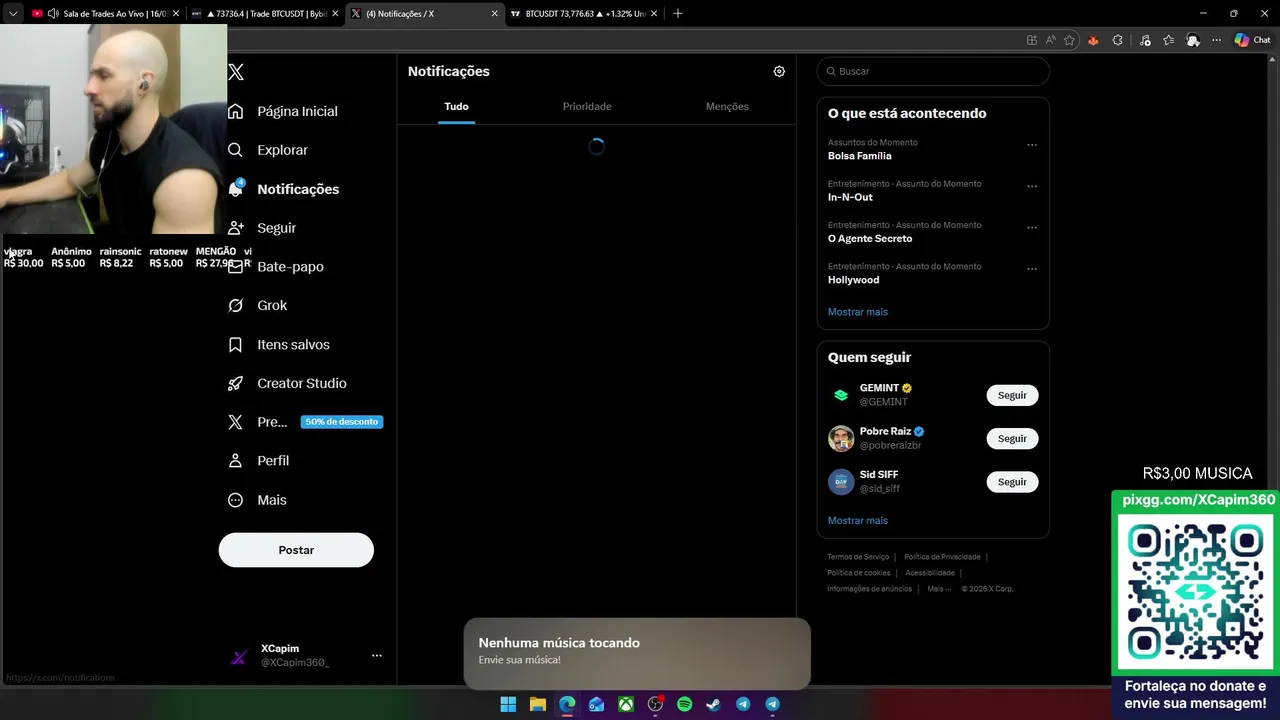Click the media control music icon in toolbar
The image size is (1280, 720).
click(1144, 40)
